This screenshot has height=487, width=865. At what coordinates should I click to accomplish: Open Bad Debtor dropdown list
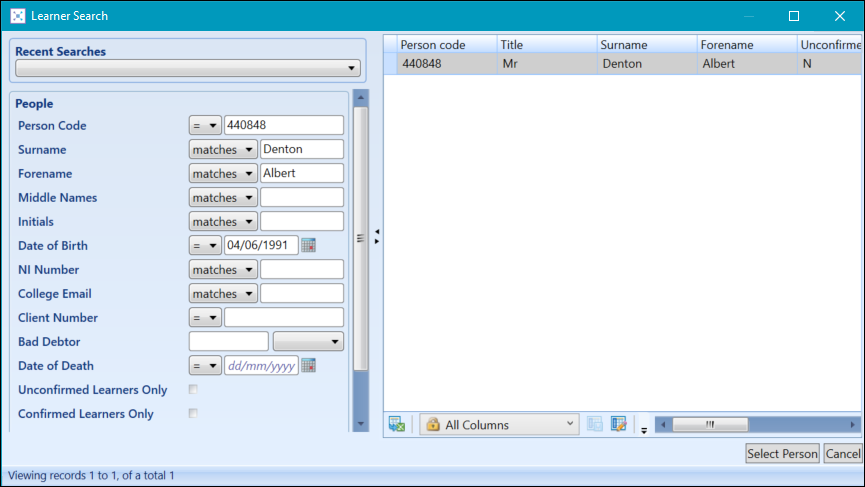coord(308,341)
